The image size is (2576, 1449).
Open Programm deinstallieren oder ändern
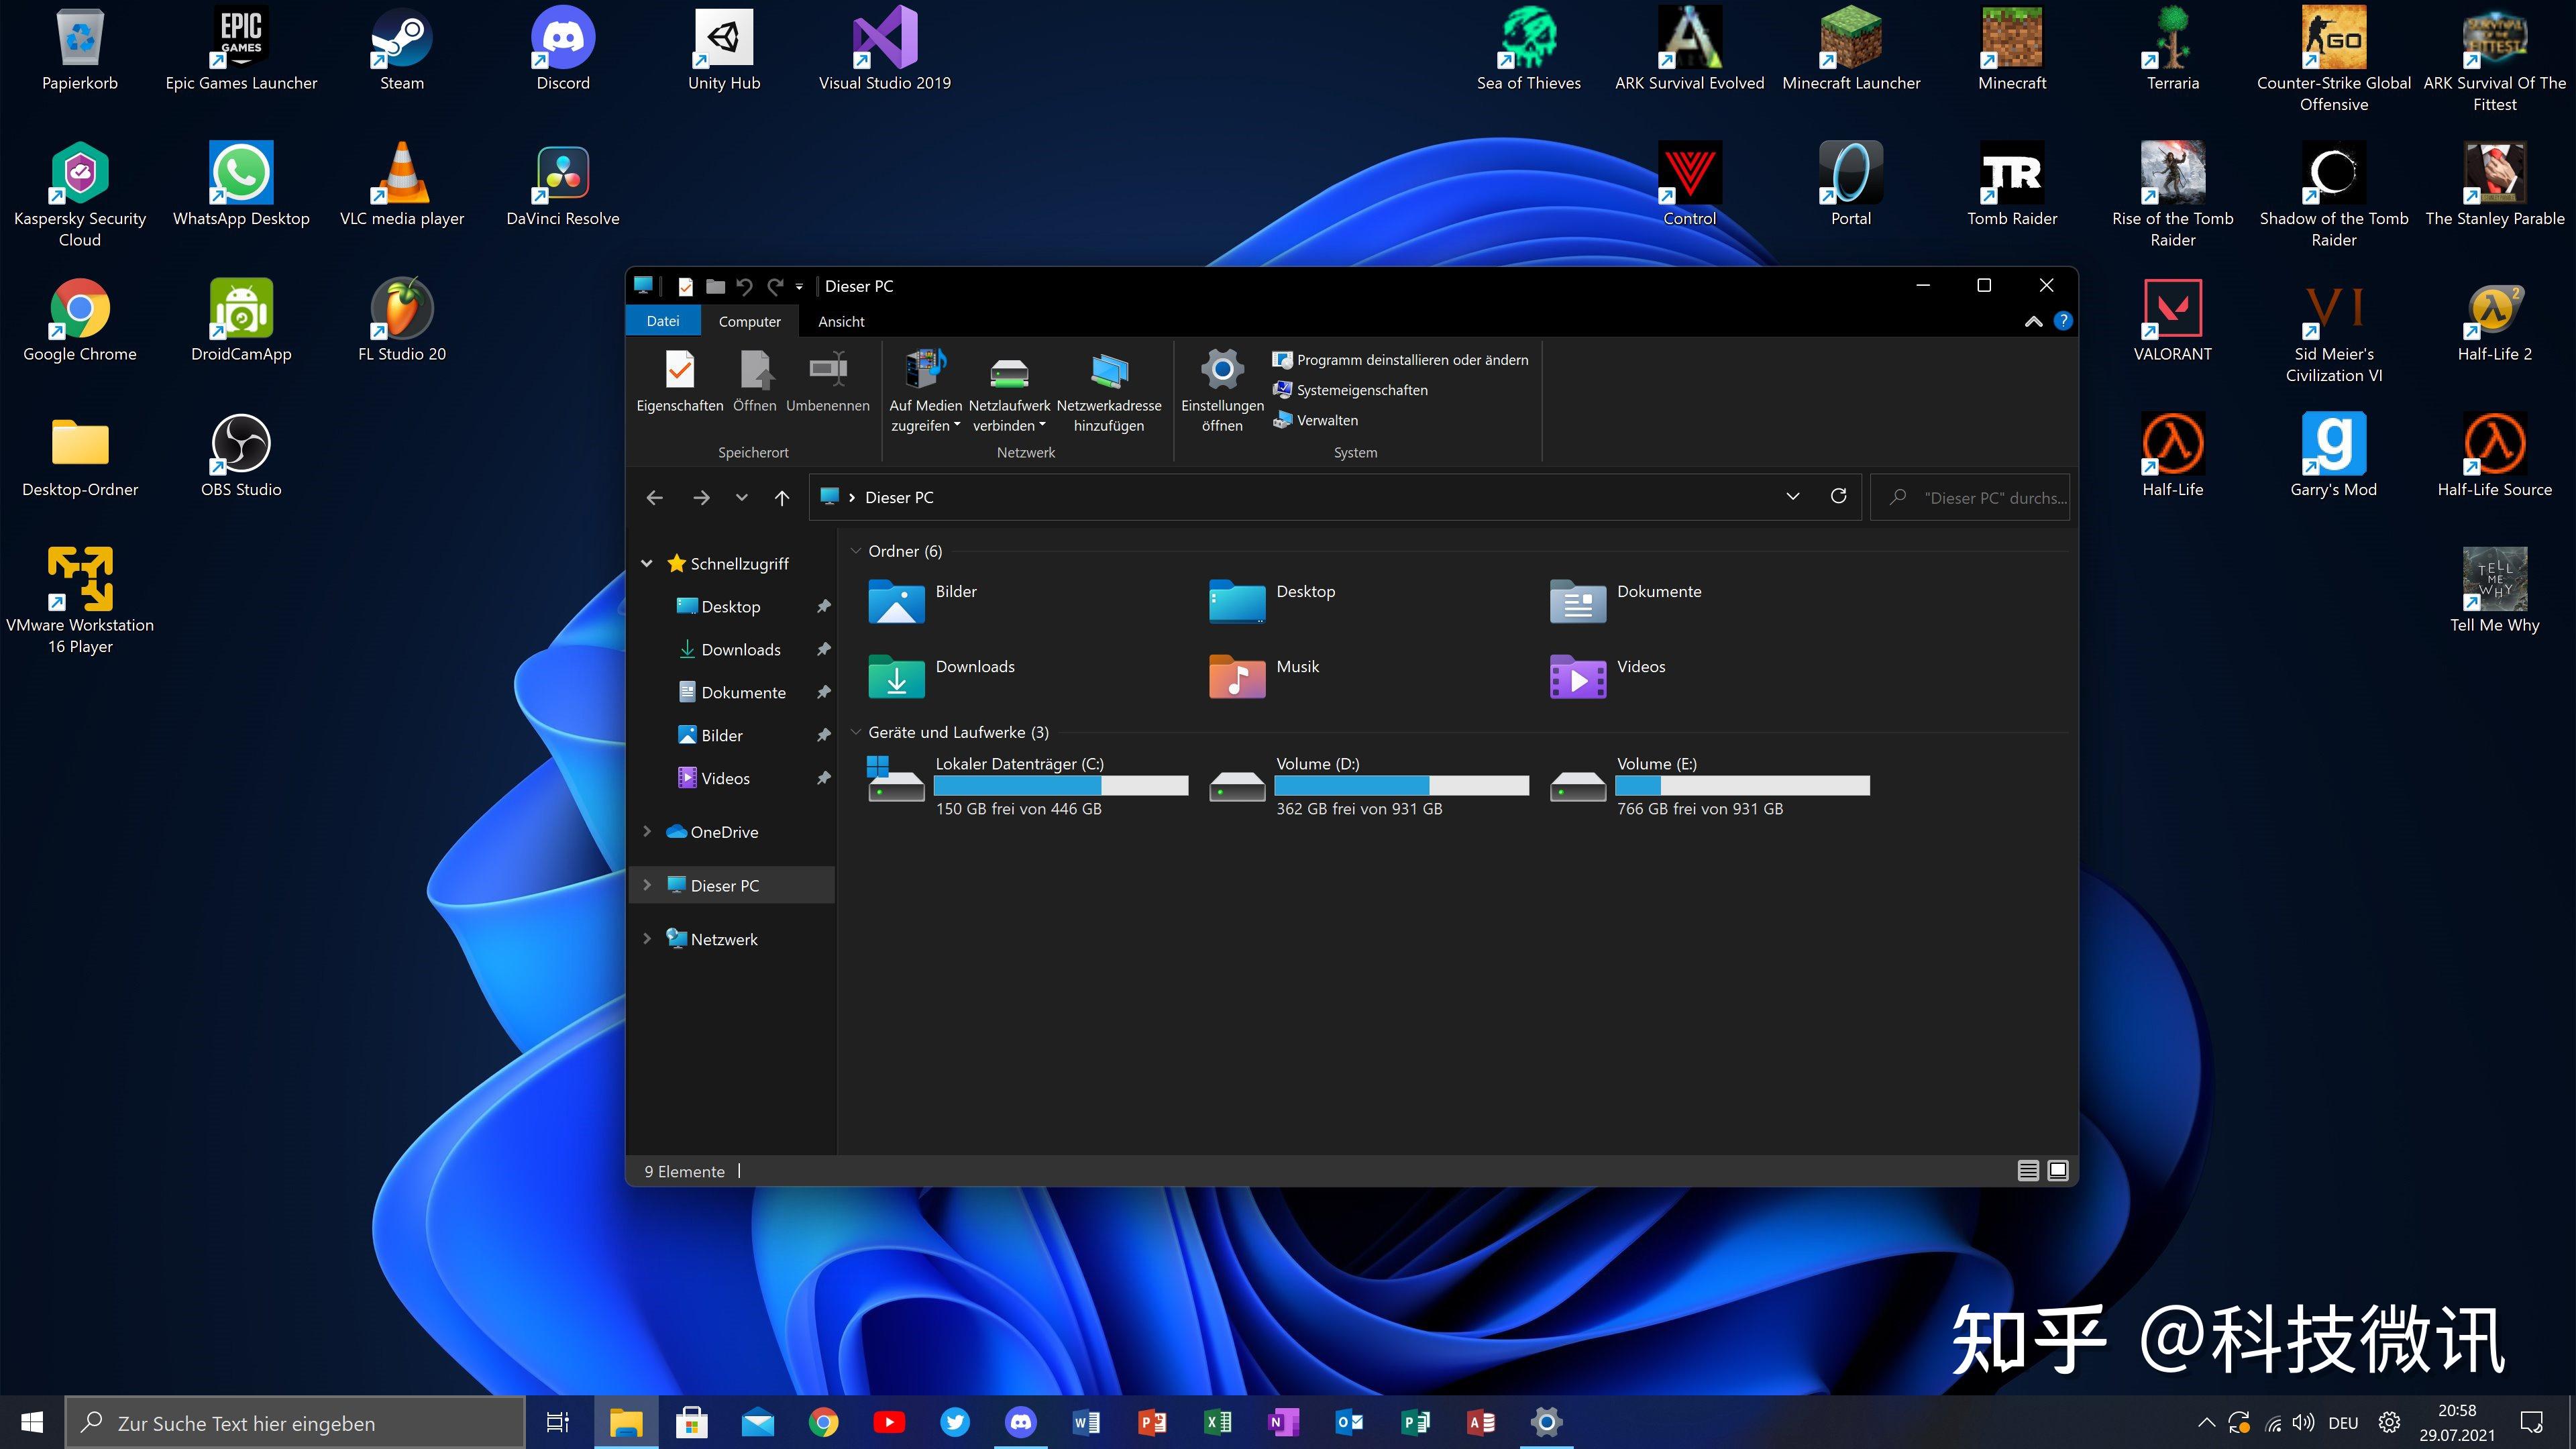click(1411, 359)
